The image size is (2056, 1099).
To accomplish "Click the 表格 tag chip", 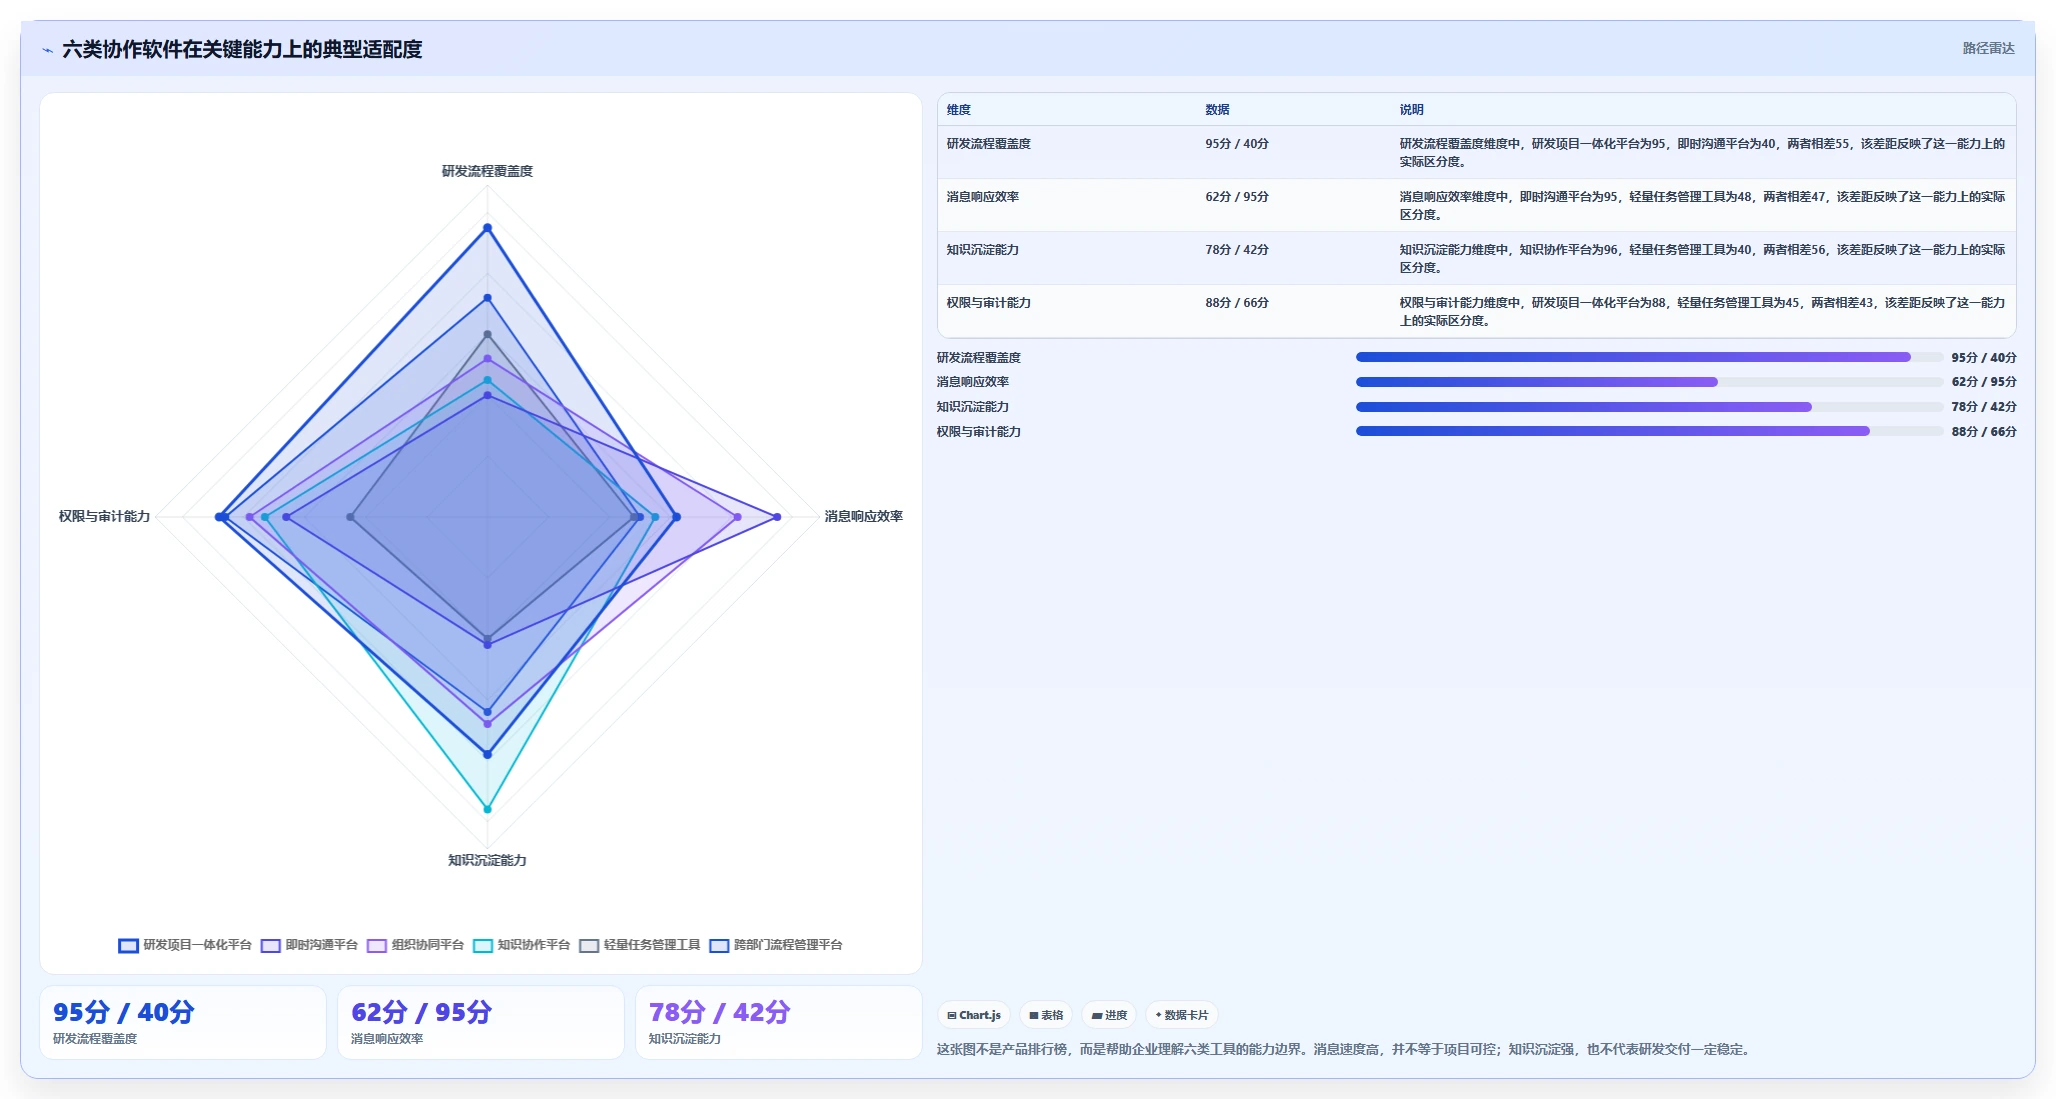I will click(1046, 1015).
